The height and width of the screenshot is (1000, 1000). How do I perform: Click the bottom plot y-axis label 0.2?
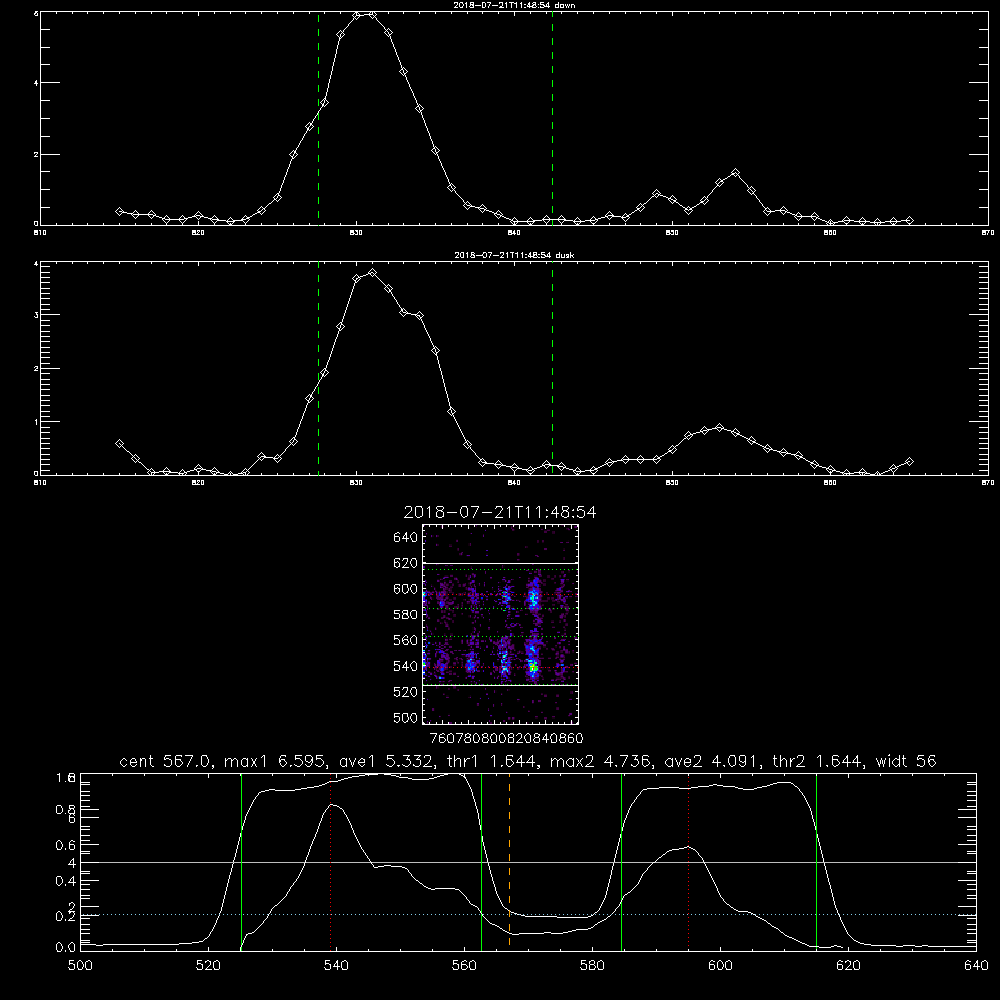coord(65,916)
